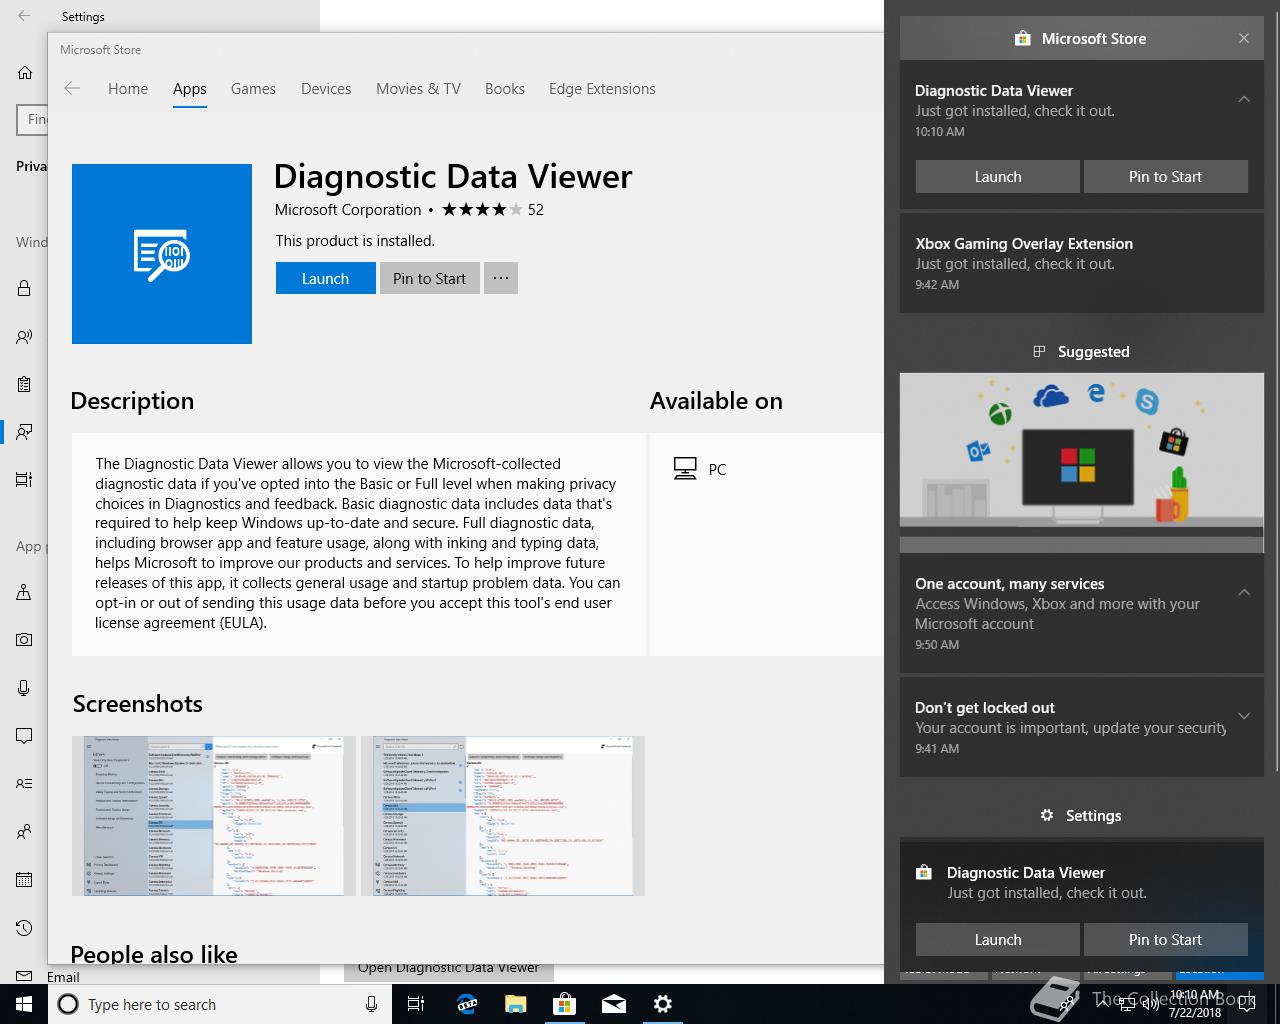Select the Activity history icon in Settings sidebar
1280x1024 pixels.
[24, 480]
